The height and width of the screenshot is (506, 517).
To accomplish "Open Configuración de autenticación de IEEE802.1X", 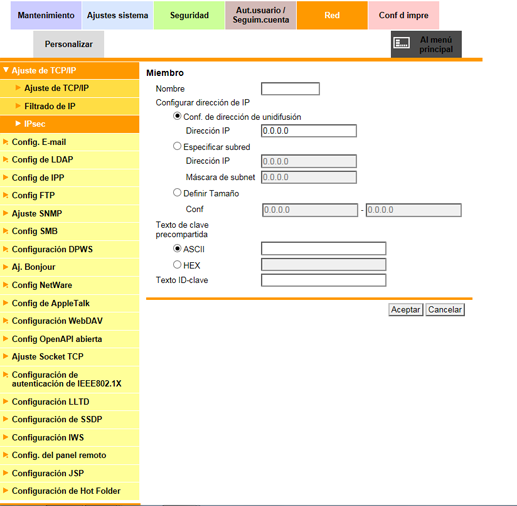I will (70, 379).
